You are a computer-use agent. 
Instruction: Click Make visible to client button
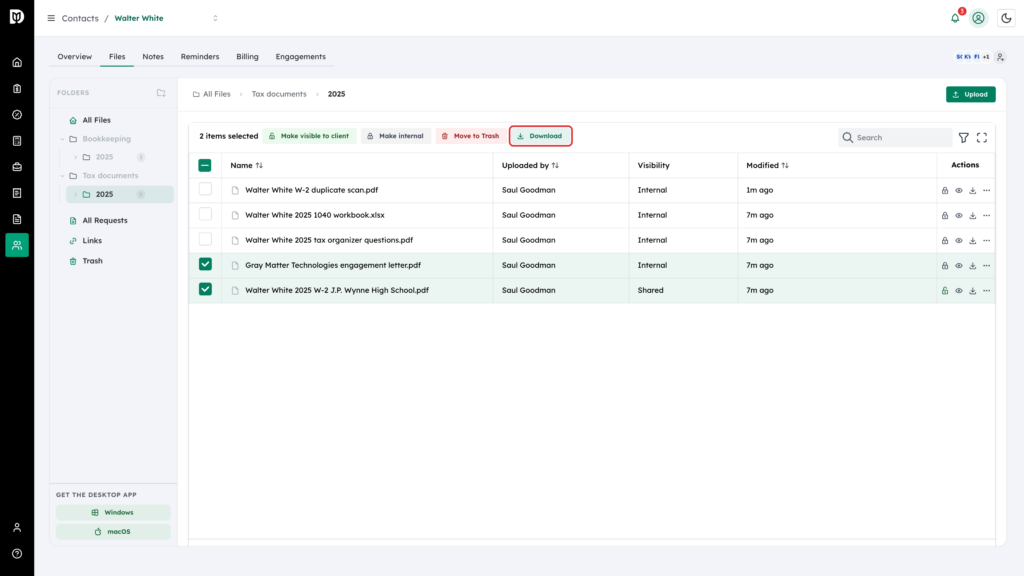[x=310, y=136]
